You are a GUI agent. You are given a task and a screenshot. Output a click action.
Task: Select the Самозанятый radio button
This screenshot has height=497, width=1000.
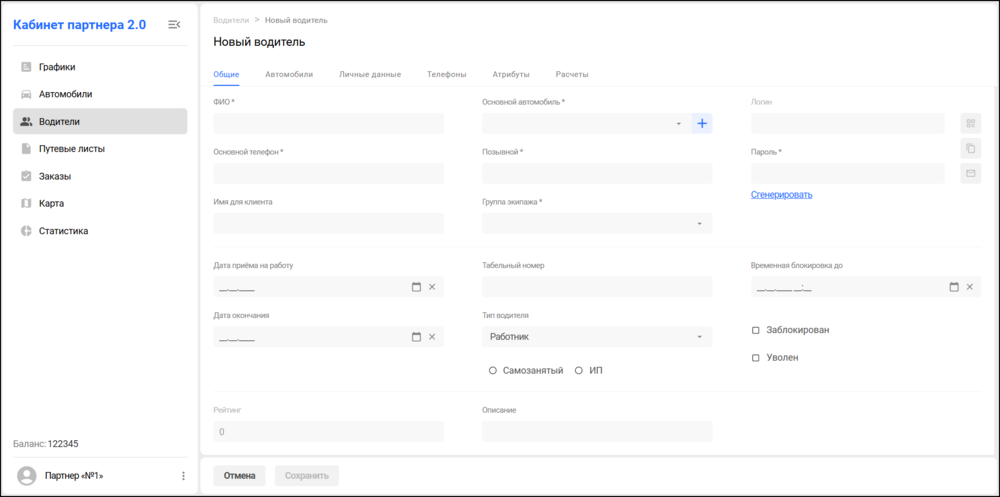click(x=492, y=371)
